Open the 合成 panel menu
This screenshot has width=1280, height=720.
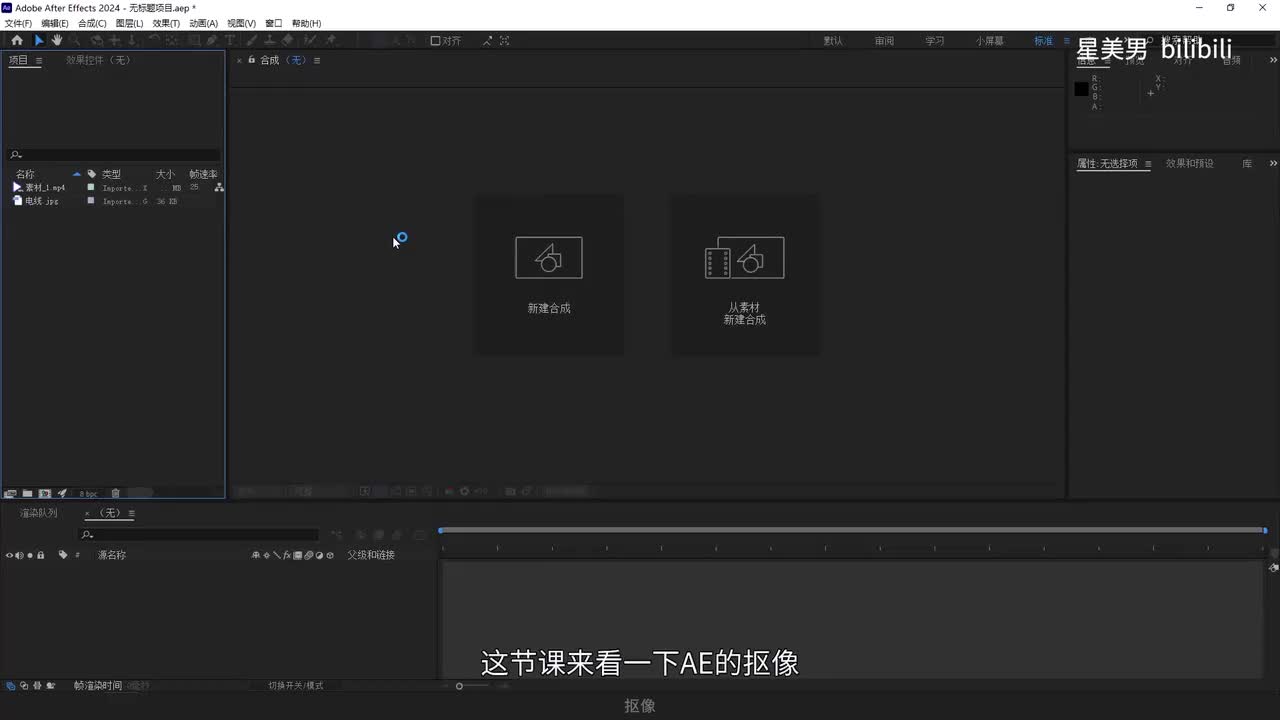coord(317,61)
